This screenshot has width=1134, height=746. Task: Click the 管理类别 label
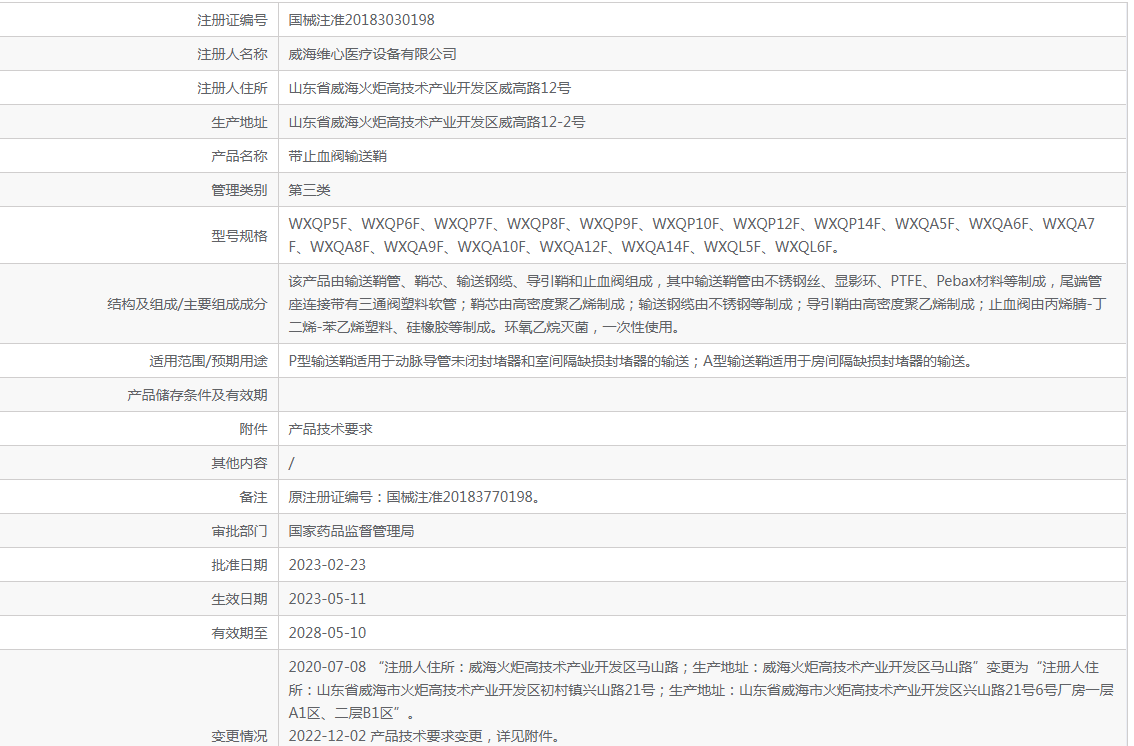[239, 190]
